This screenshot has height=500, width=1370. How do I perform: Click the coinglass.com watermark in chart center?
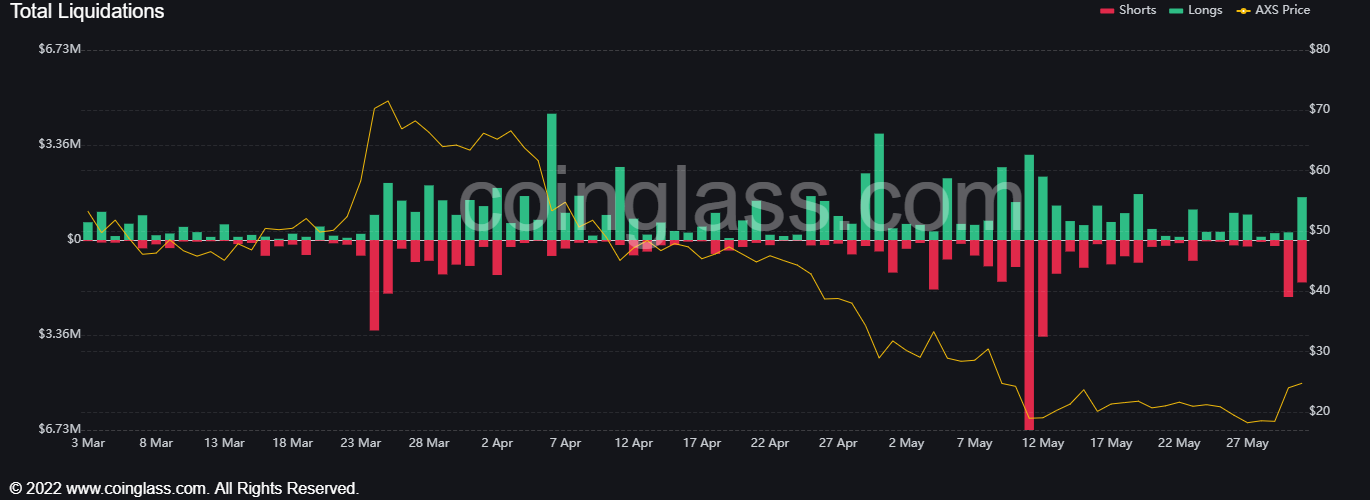click(x=700, y=205)
